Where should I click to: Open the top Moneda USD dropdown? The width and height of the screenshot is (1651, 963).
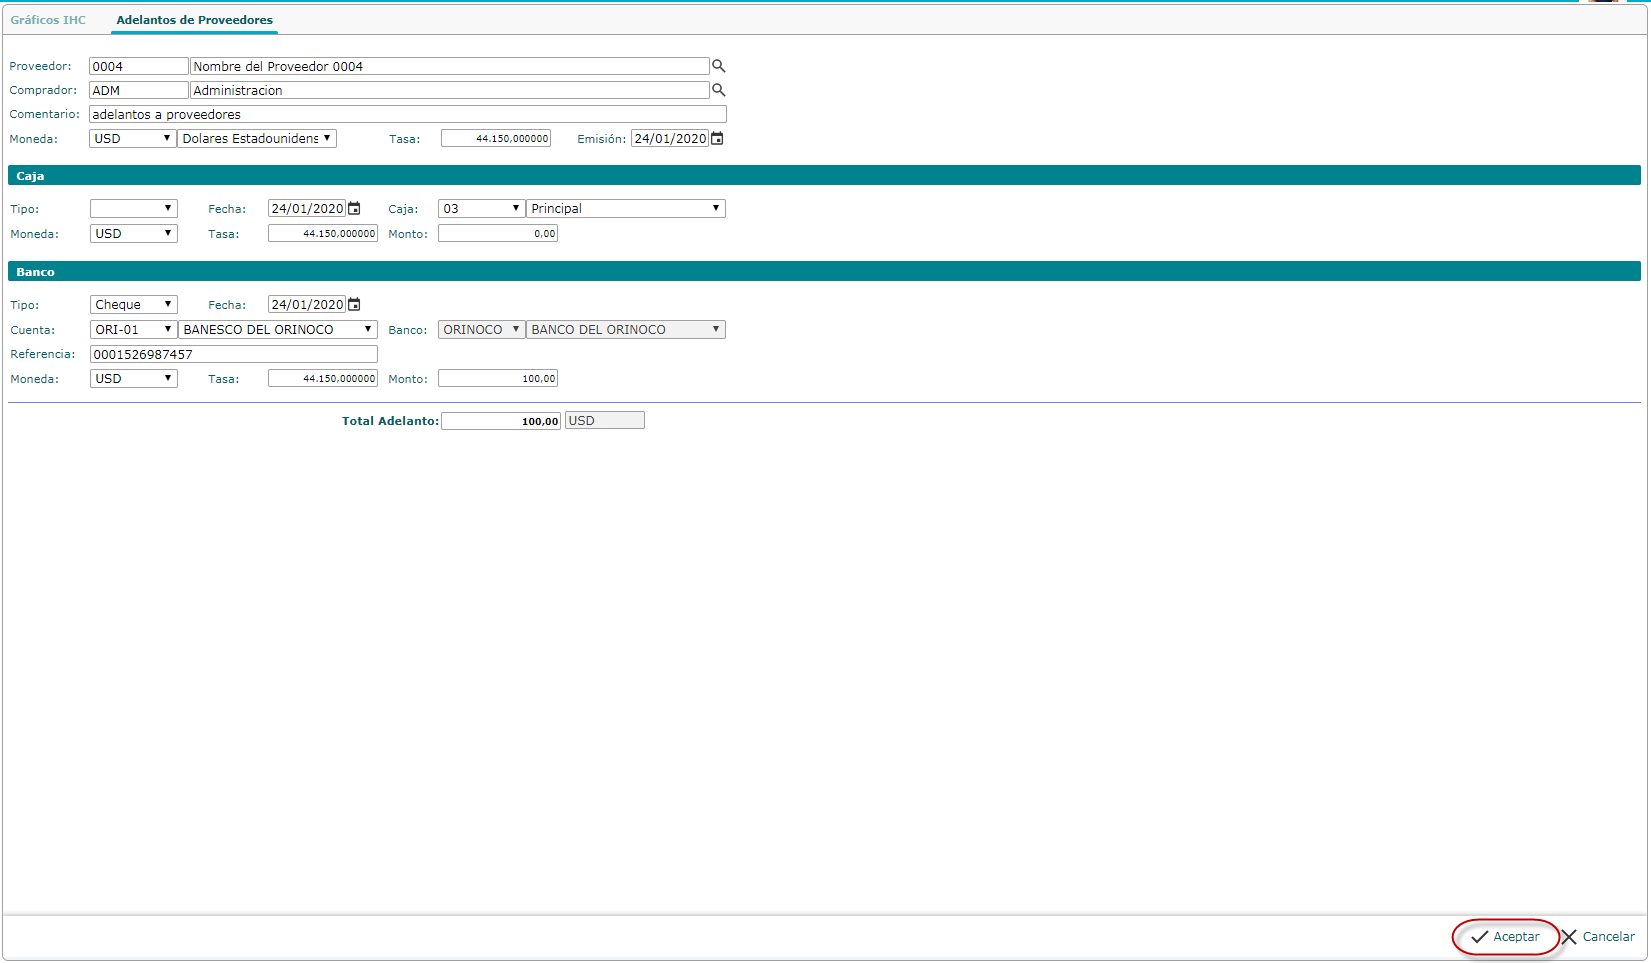pyautogui.click(x=133, y=139)
